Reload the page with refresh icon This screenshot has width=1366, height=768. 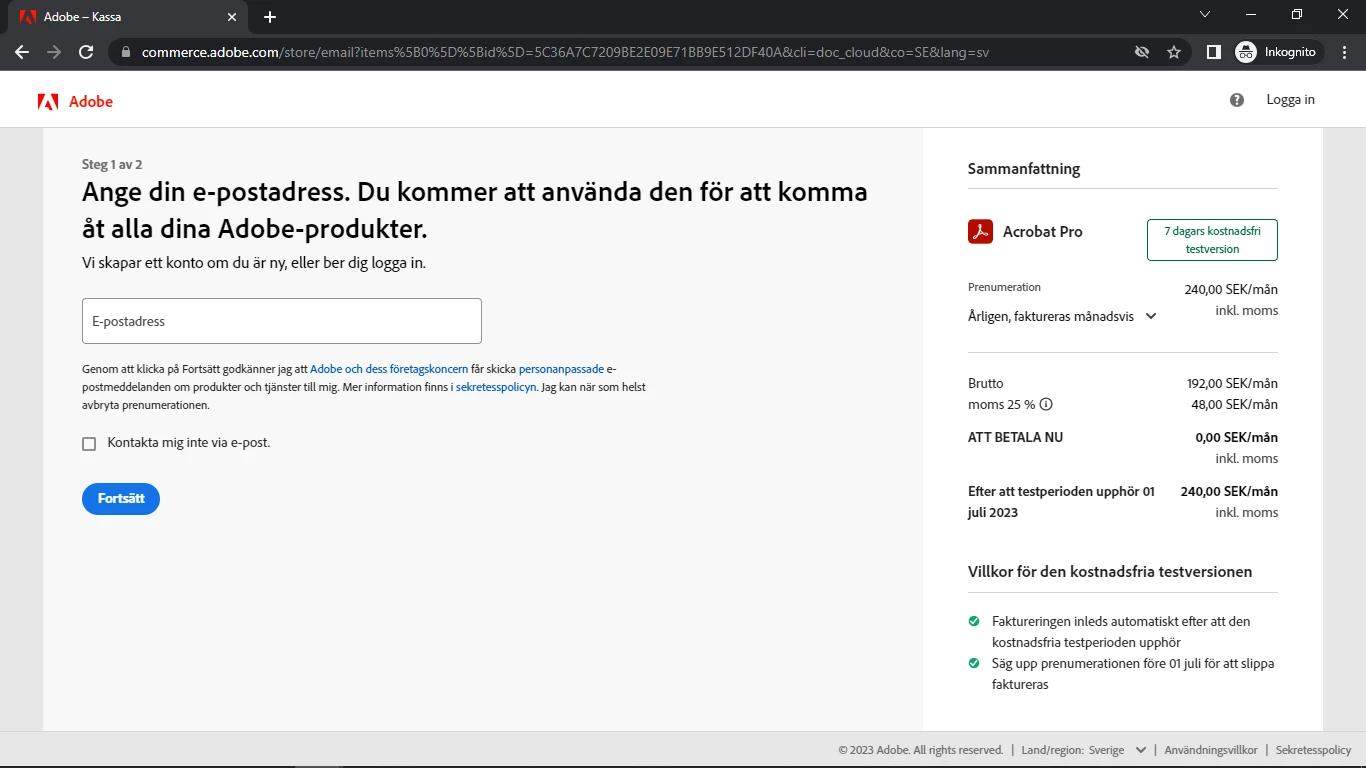pos(86,52)
